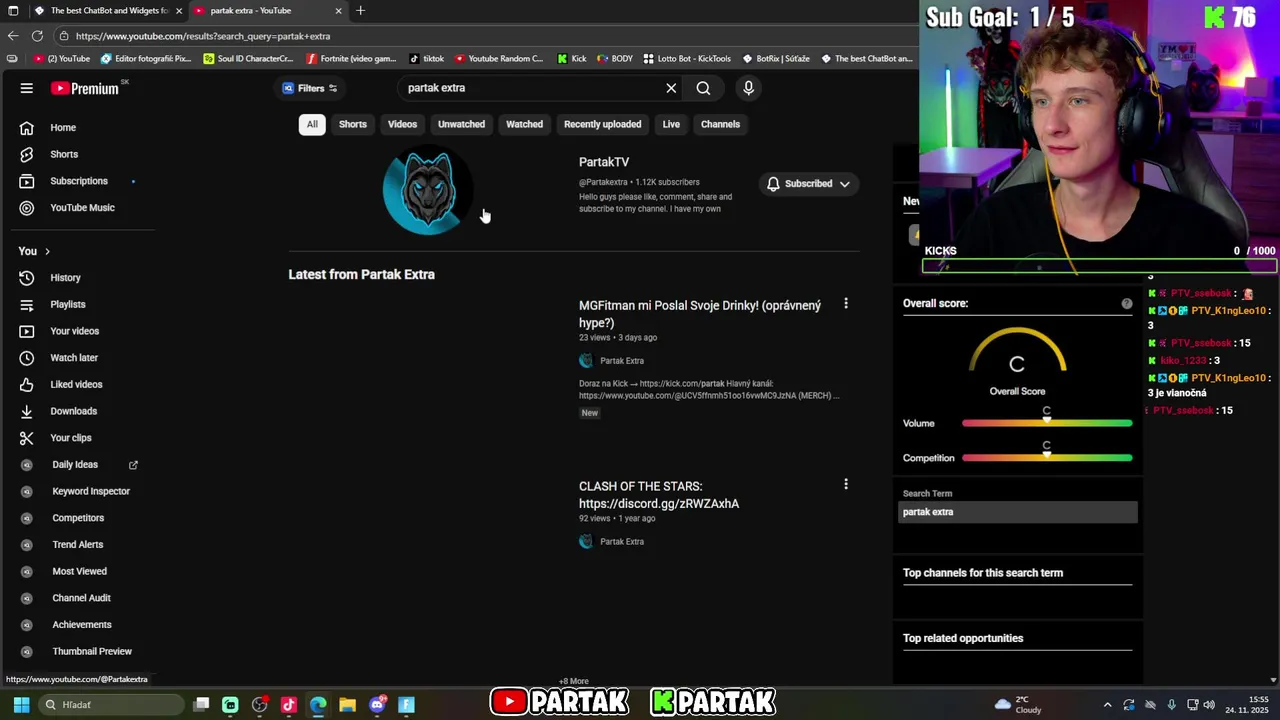This screenshot has width=1280, height=720.
Task: Open Shorts in the sidebar
Action: tap(64, 154)
